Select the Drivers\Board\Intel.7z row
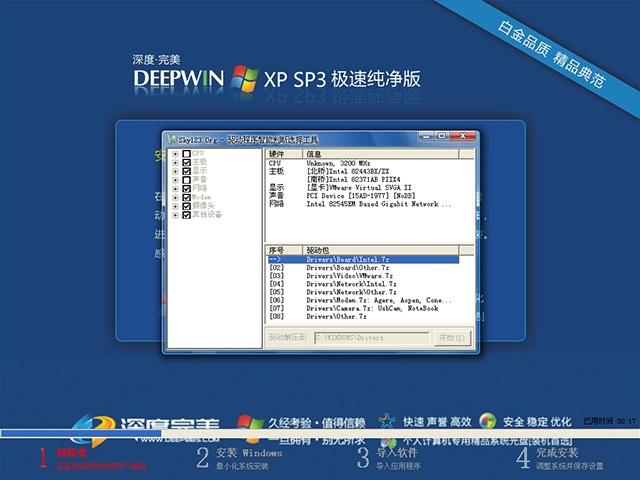This screenshot has height=480, width=640. point(363,260)
